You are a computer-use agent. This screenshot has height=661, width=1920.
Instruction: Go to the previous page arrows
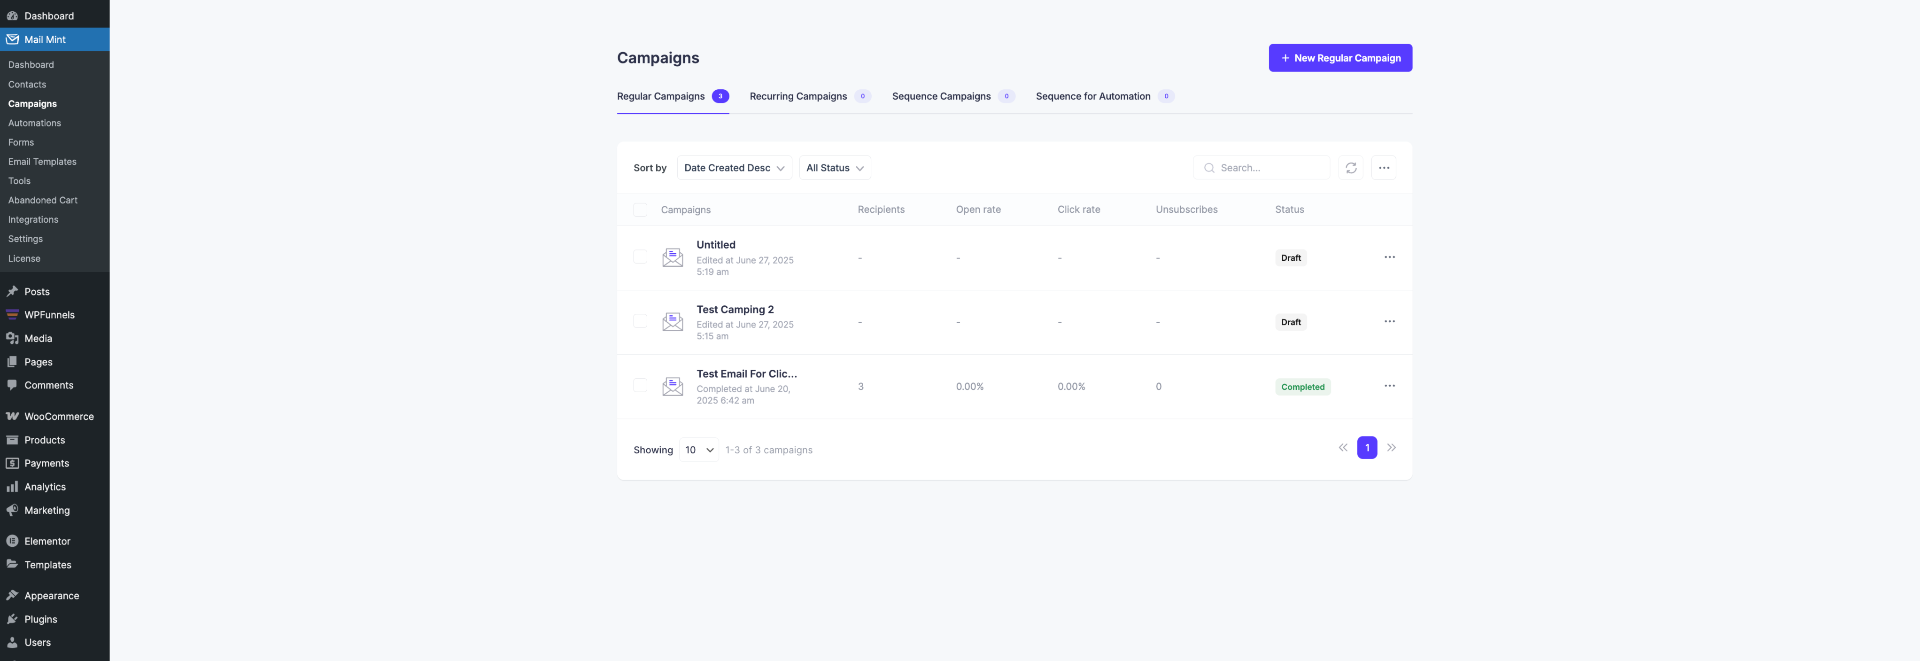(1343, 448)
